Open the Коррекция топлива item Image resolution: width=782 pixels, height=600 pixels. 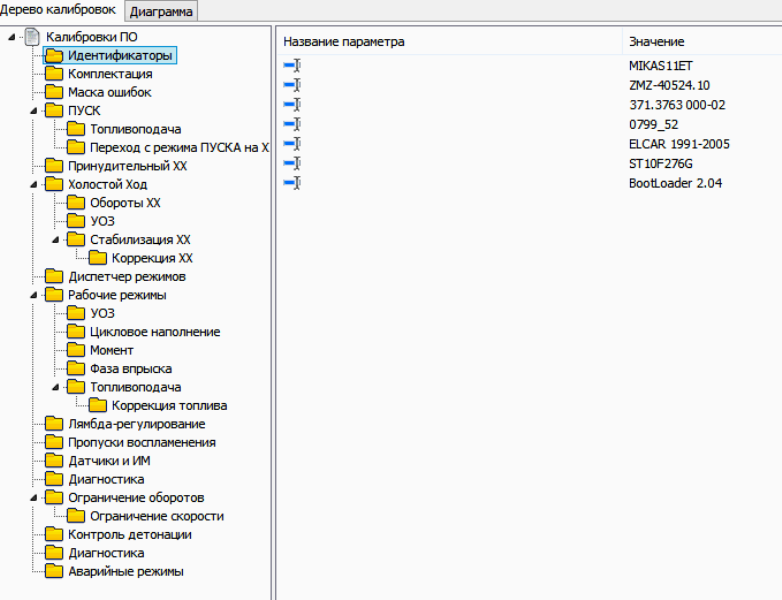click(x=169, y=406)
